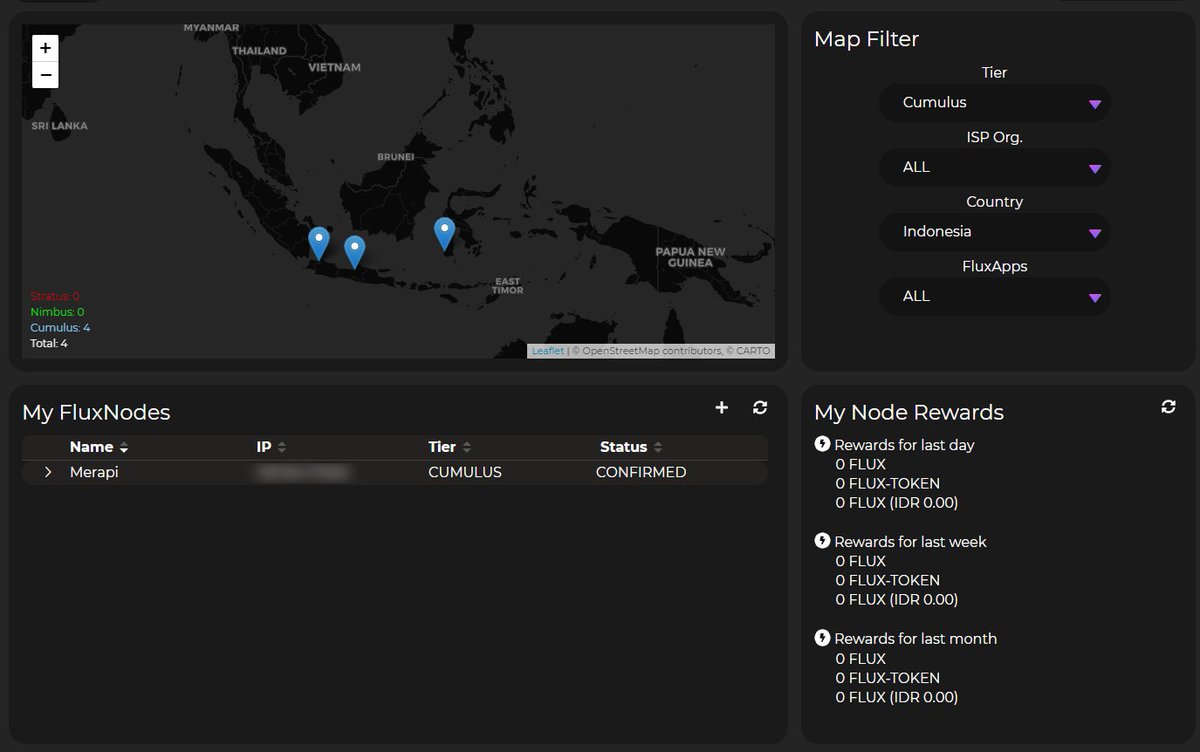The height and width of the screenshot is (752, 1200).
Task: Click lightning icon beside Rewards for last day
Action: 822,444
